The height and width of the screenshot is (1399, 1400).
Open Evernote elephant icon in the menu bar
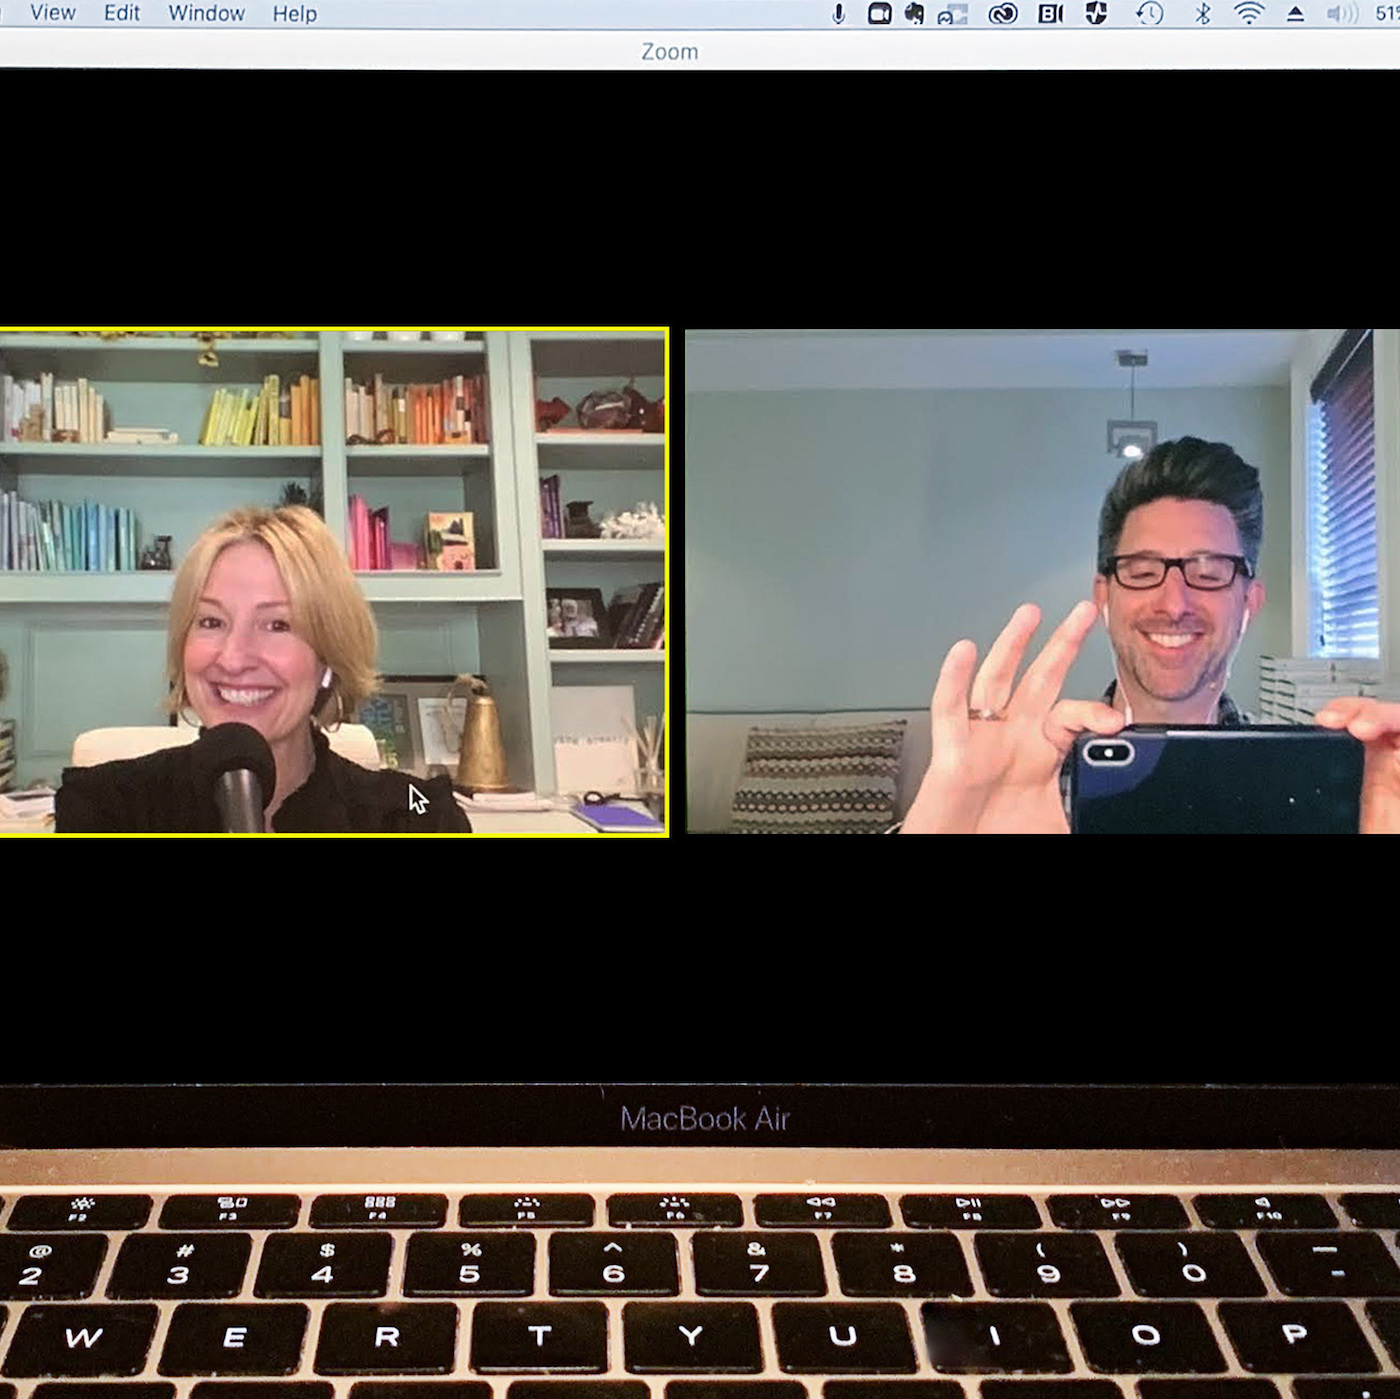pos(914,13)
